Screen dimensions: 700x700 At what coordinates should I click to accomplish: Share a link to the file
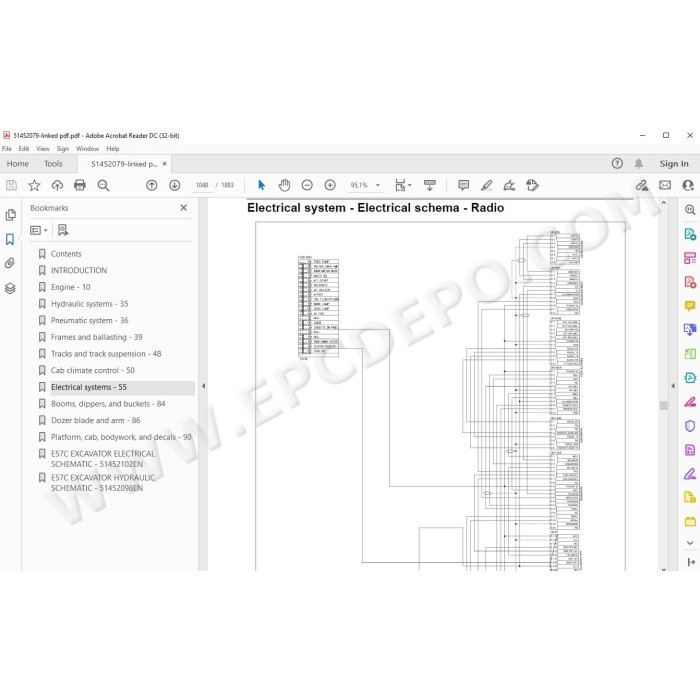[x=642, y=185]
